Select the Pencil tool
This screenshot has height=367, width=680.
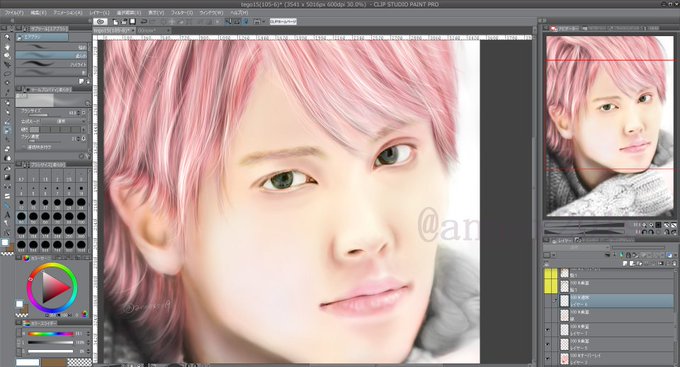click(x=7, y=112)
